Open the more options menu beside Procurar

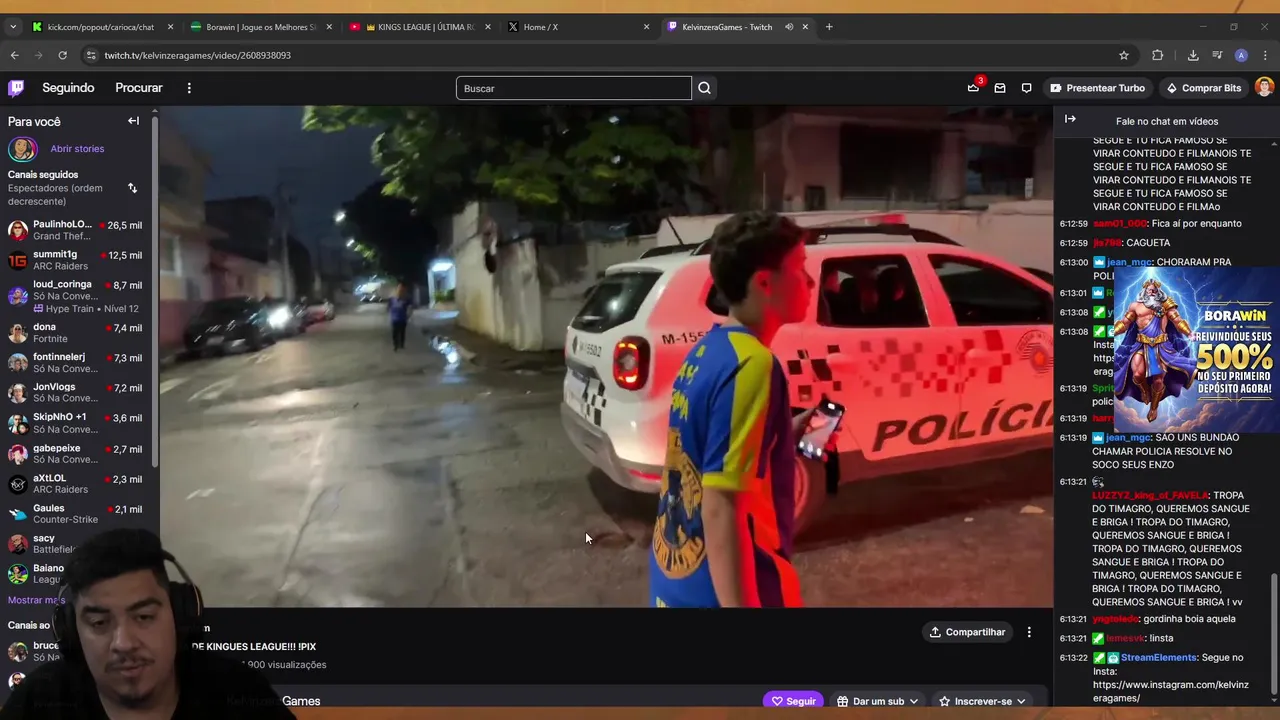click(189, 88)
